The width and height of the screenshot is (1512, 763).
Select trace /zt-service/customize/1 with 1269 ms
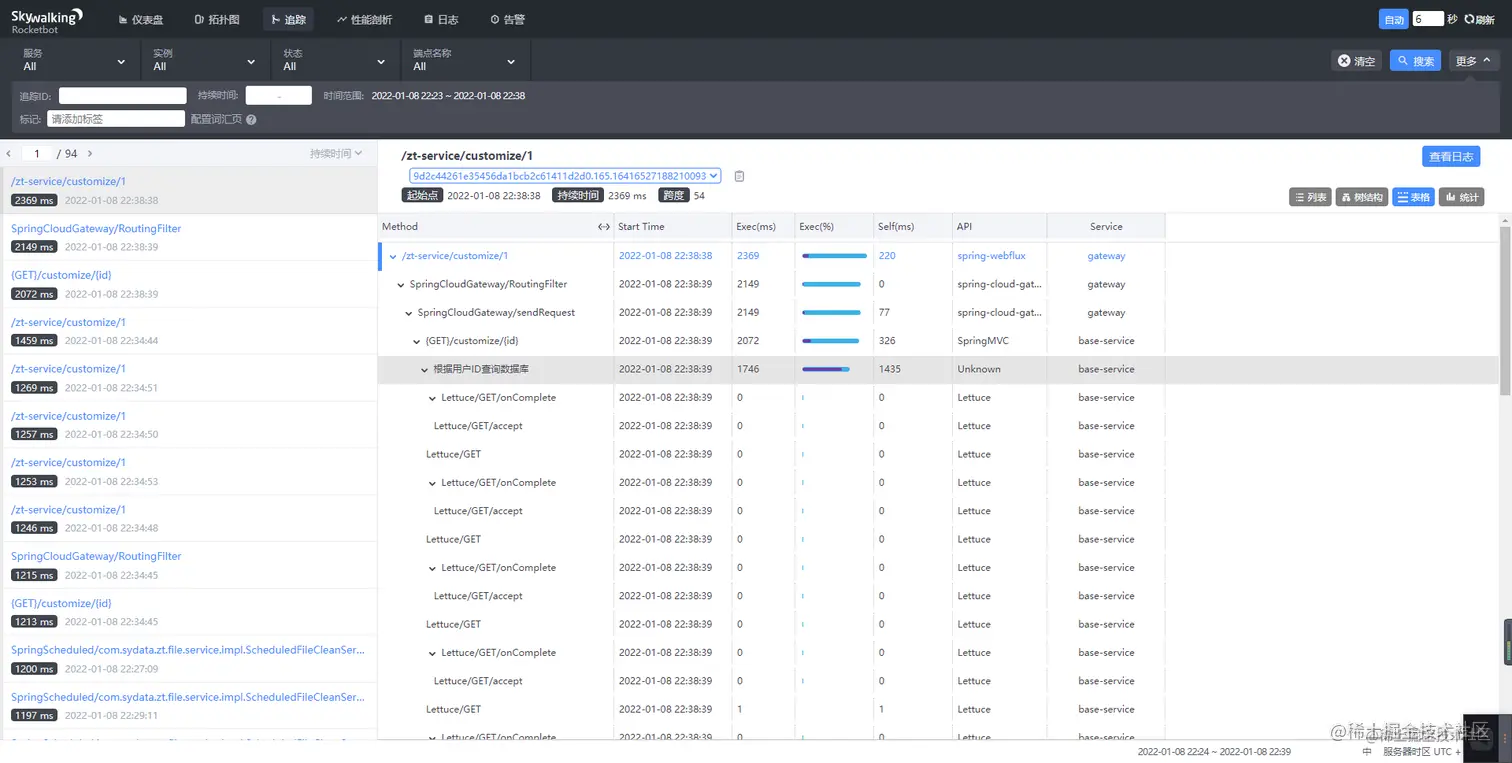point(189,377)
